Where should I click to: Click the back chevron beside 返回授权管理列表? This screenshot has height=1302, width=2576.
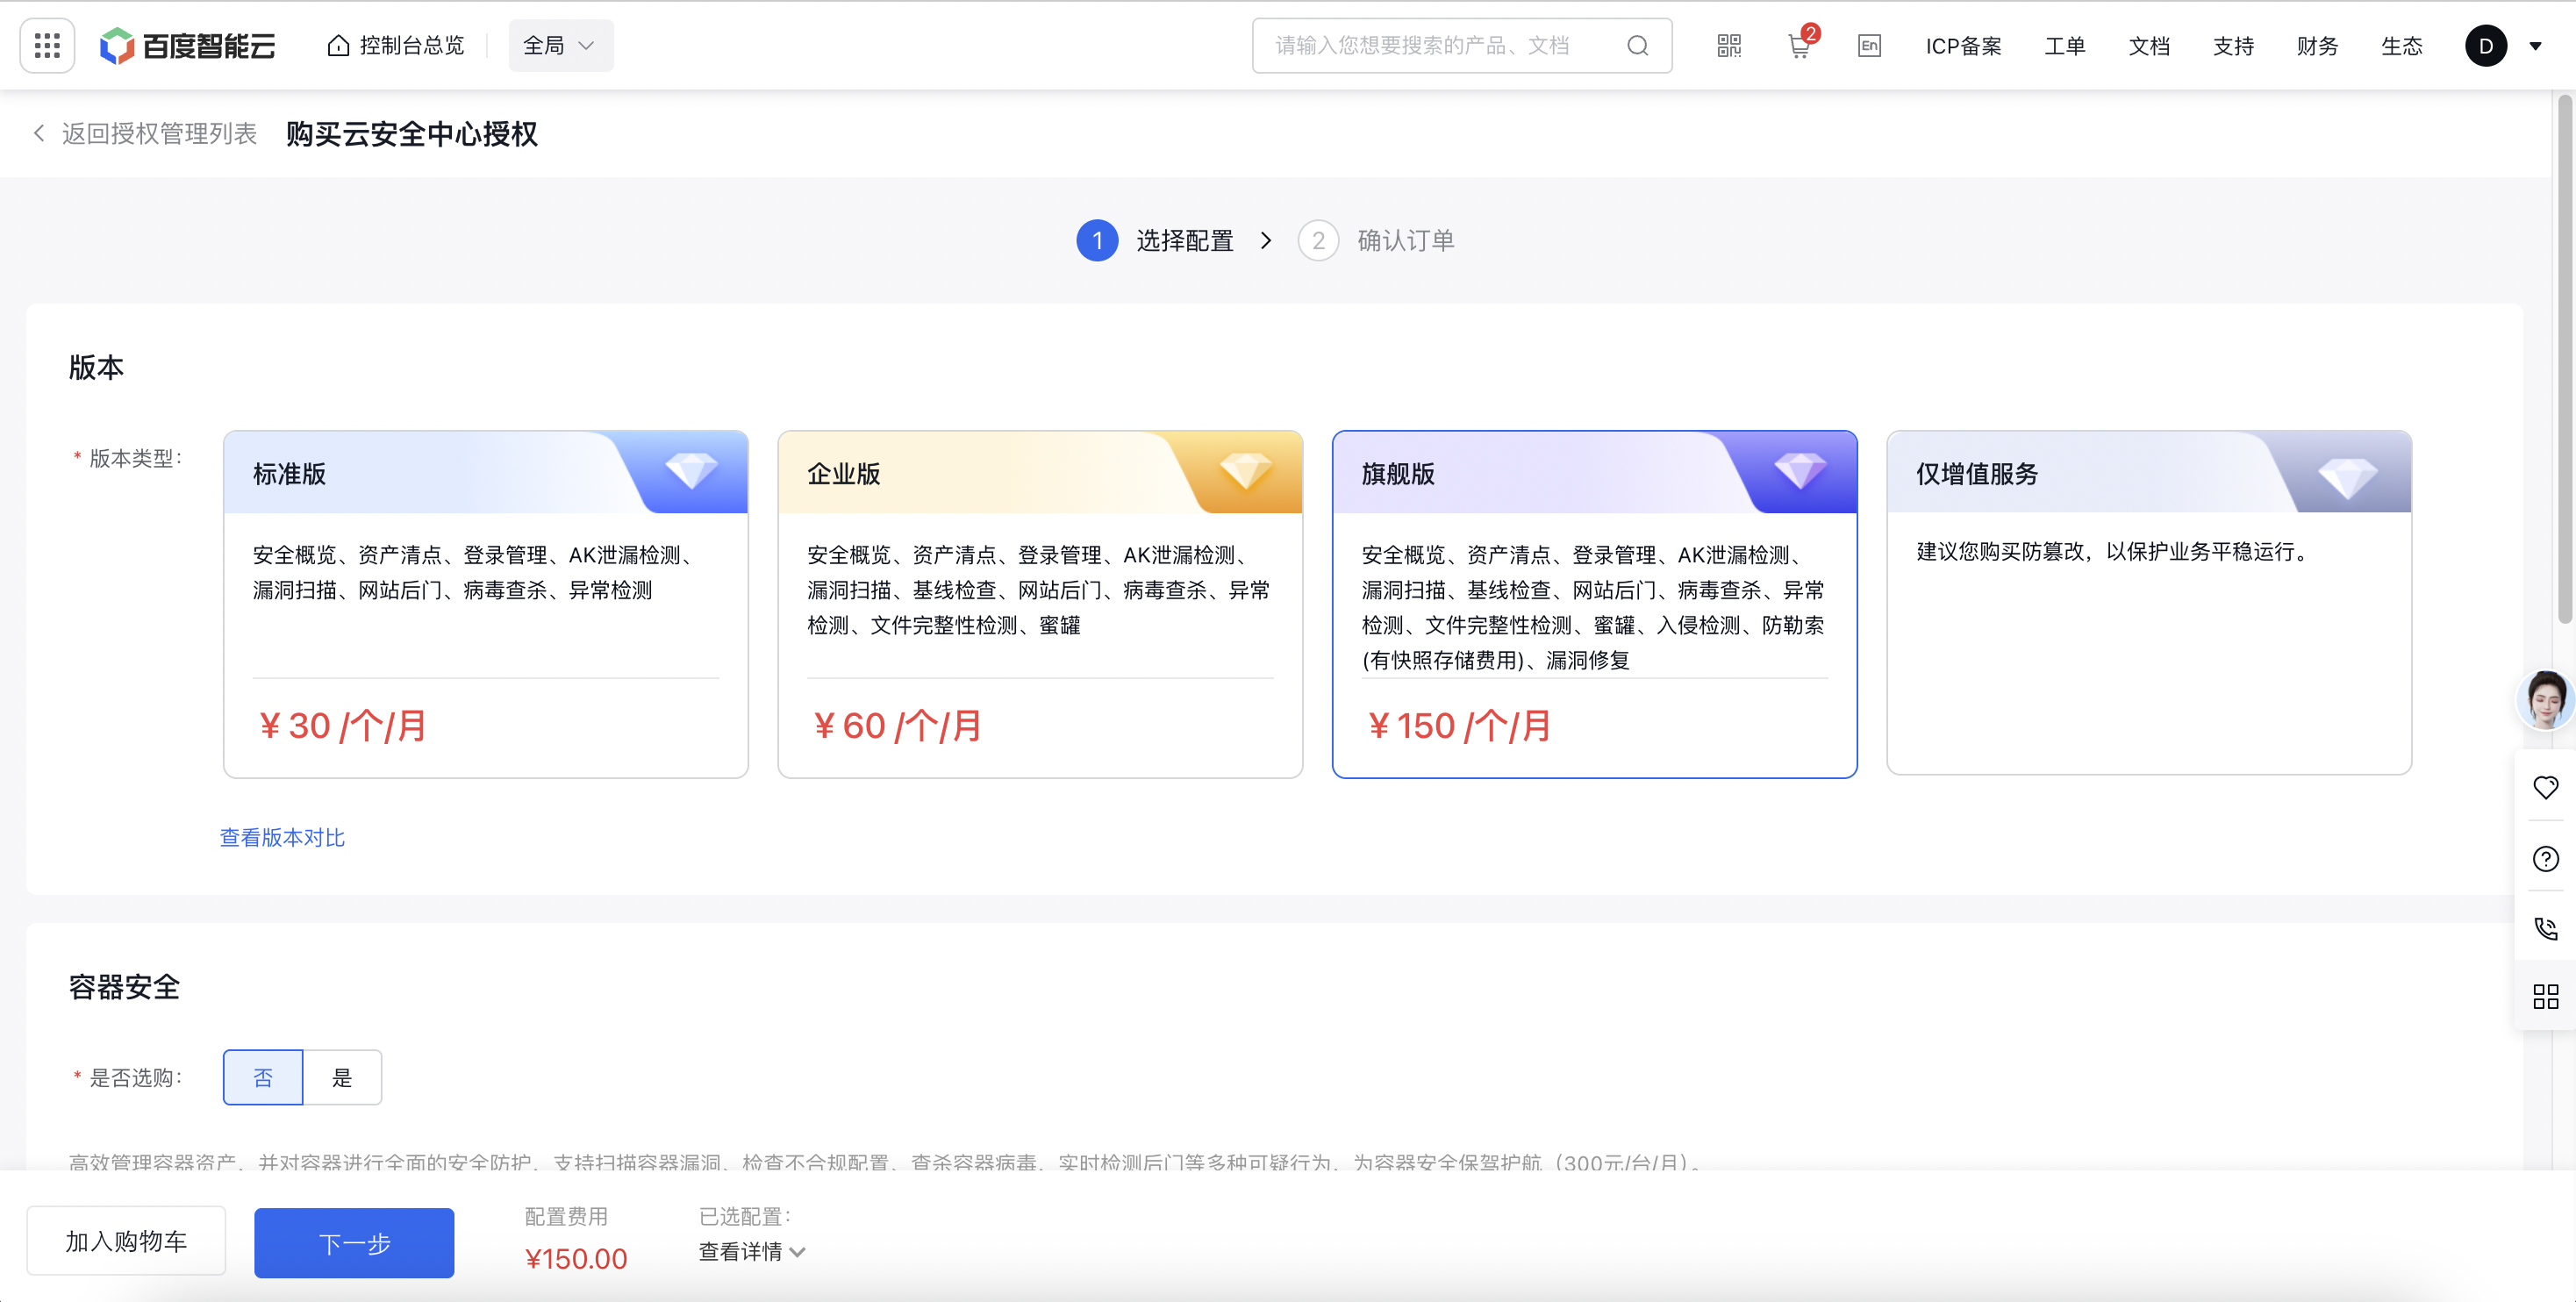pos(39,133)
